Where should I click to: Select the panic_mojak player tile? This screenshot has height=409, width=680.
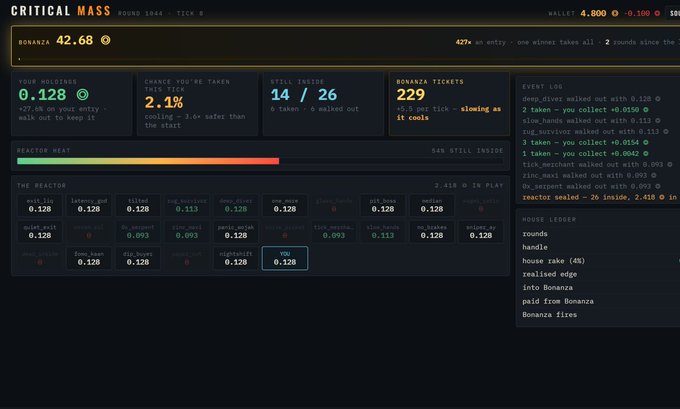pos(236,232)
